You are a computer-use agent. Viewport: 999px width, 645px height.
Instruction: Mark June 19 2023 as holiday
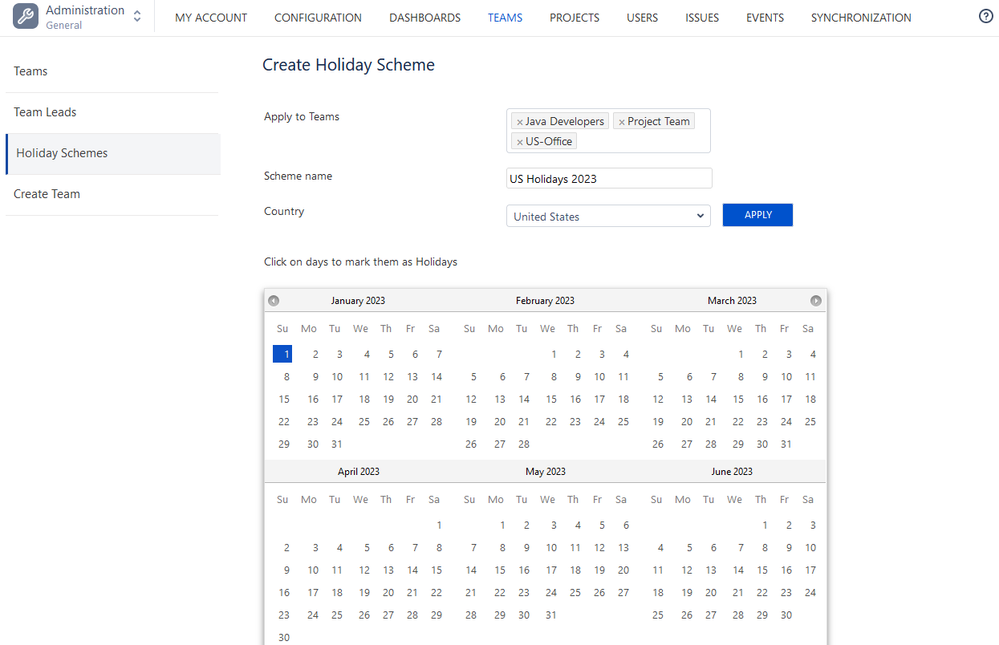click(x=687, y=593)
